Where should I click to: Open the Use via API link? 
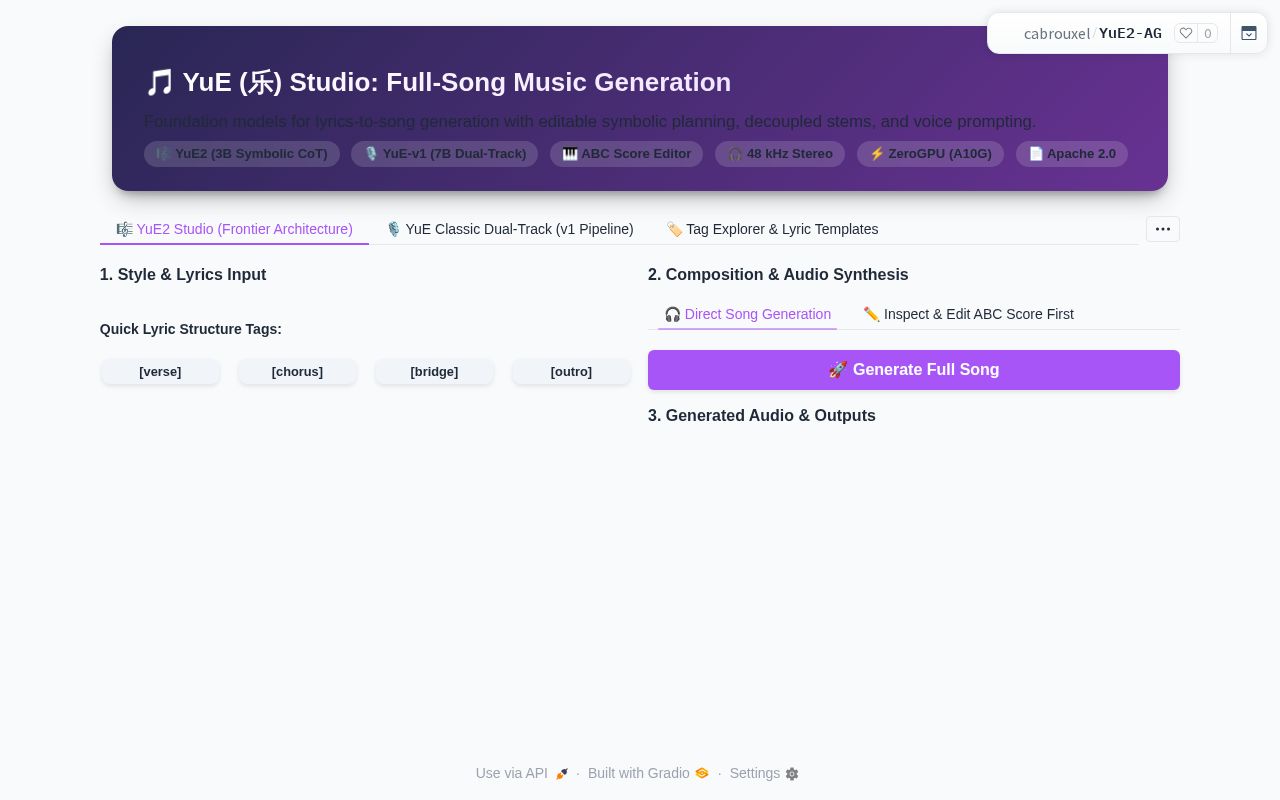522,773
